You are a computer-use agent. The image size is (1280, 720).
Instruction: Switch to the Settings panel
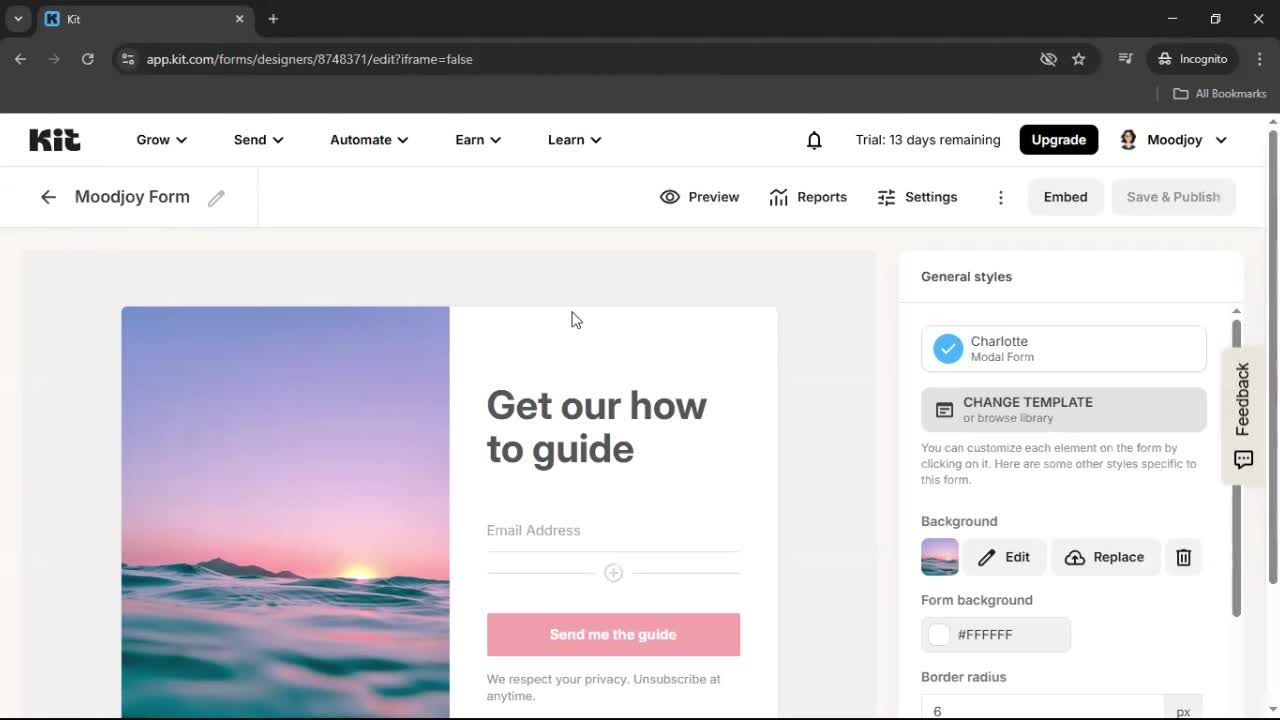click(x=917, y=197)
